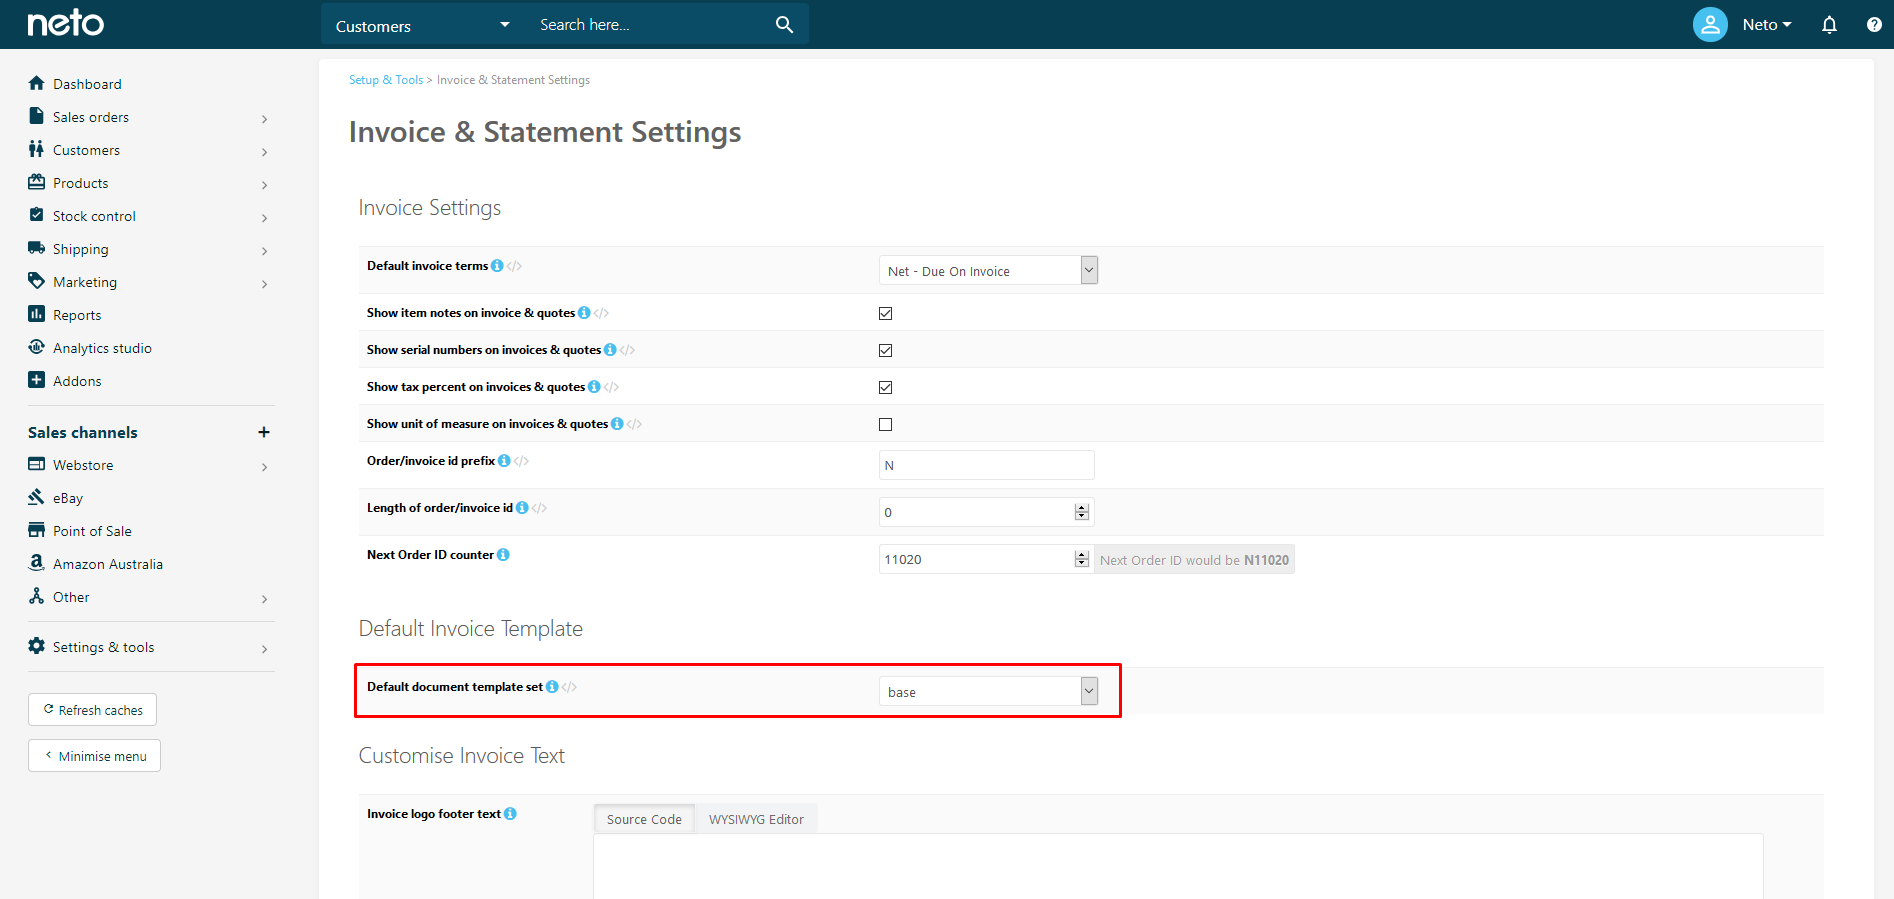1894x899 pixels.
Task: Switch to WYSIWYG Editor tab
Action: click(x=756, y=819)
